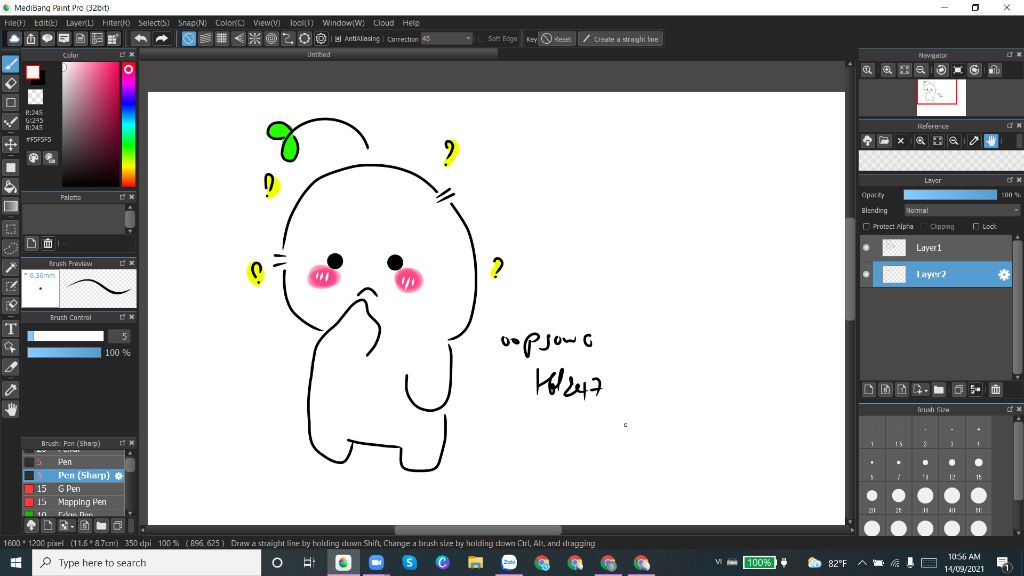Open the Filter menu
Screen dimensions: 1024x576
(x=116, y=23)
